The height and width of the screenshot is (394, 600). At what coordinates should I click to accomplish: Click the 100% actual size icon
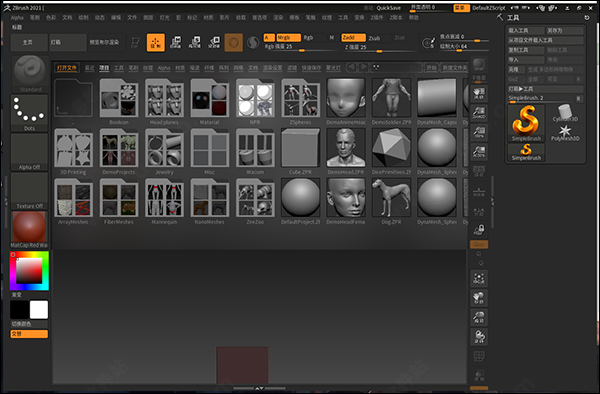click(479, 132)
